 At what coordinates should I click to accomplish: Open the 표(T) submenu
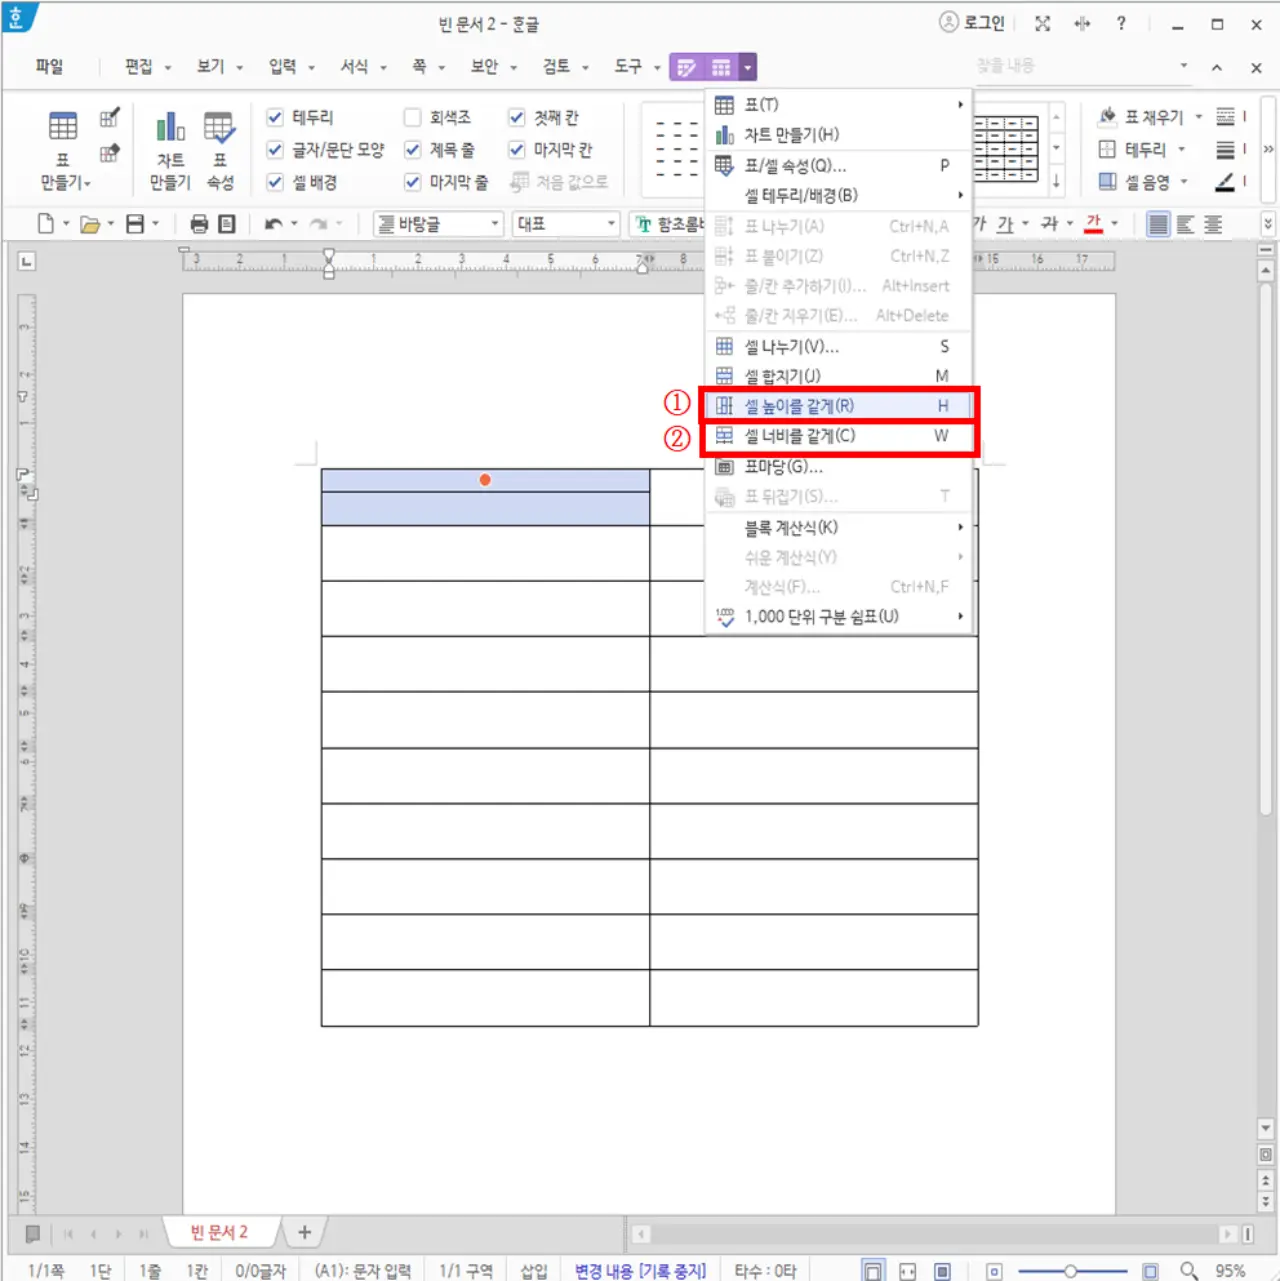(x=840, y=105)
